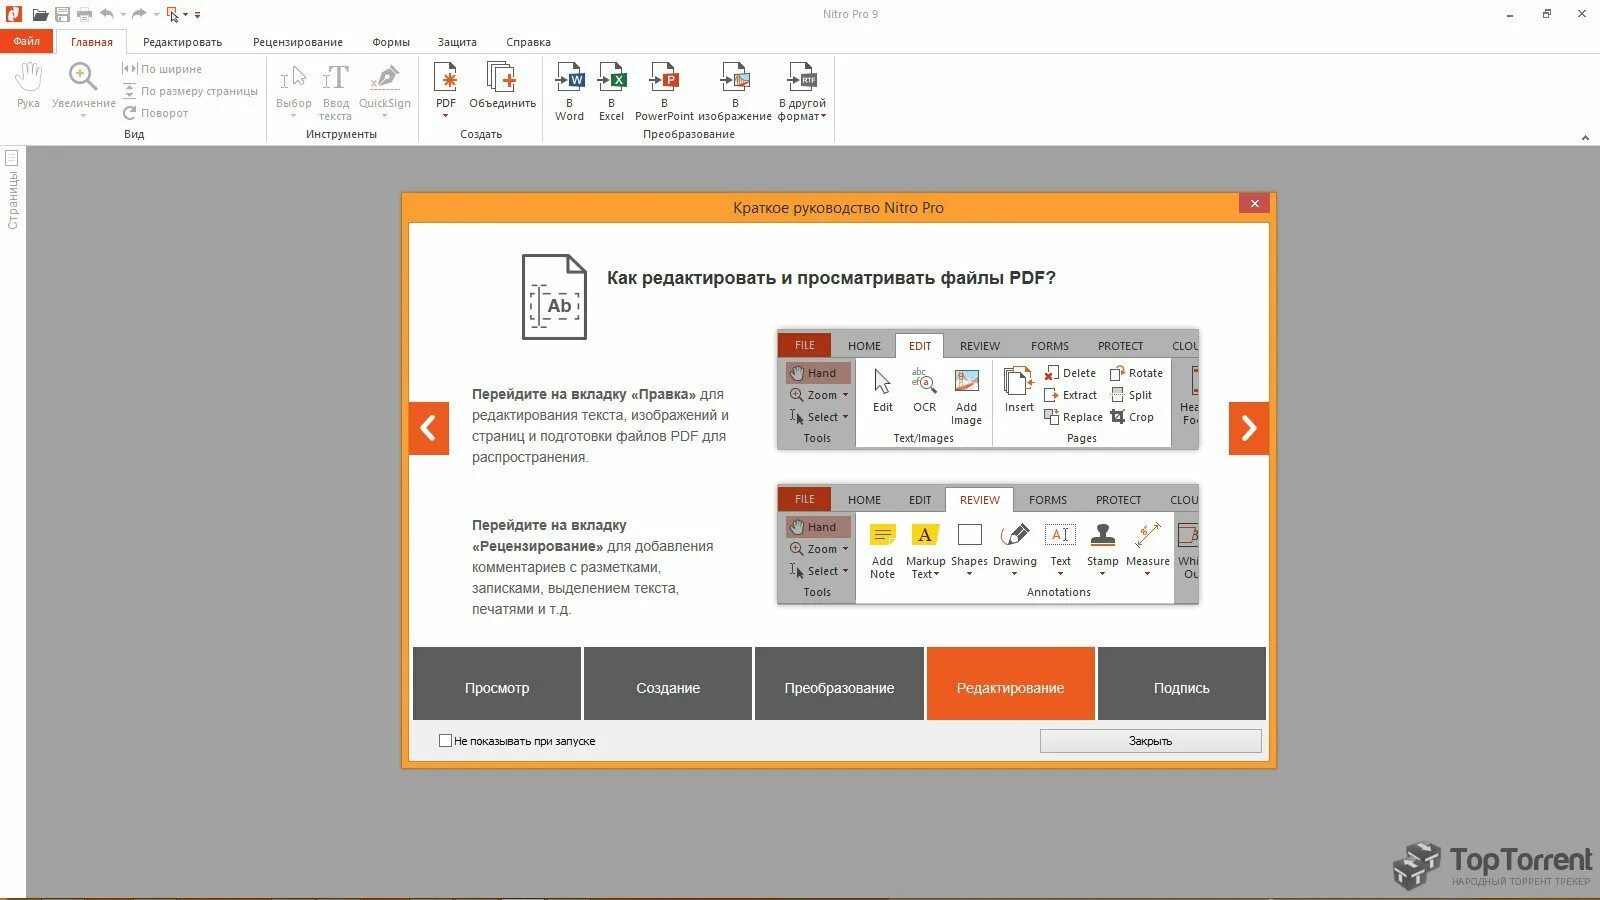The image size is (1600, 900).
Task: Expand the dropdown arrow under the PDF button
Action: tap(446, 116)
